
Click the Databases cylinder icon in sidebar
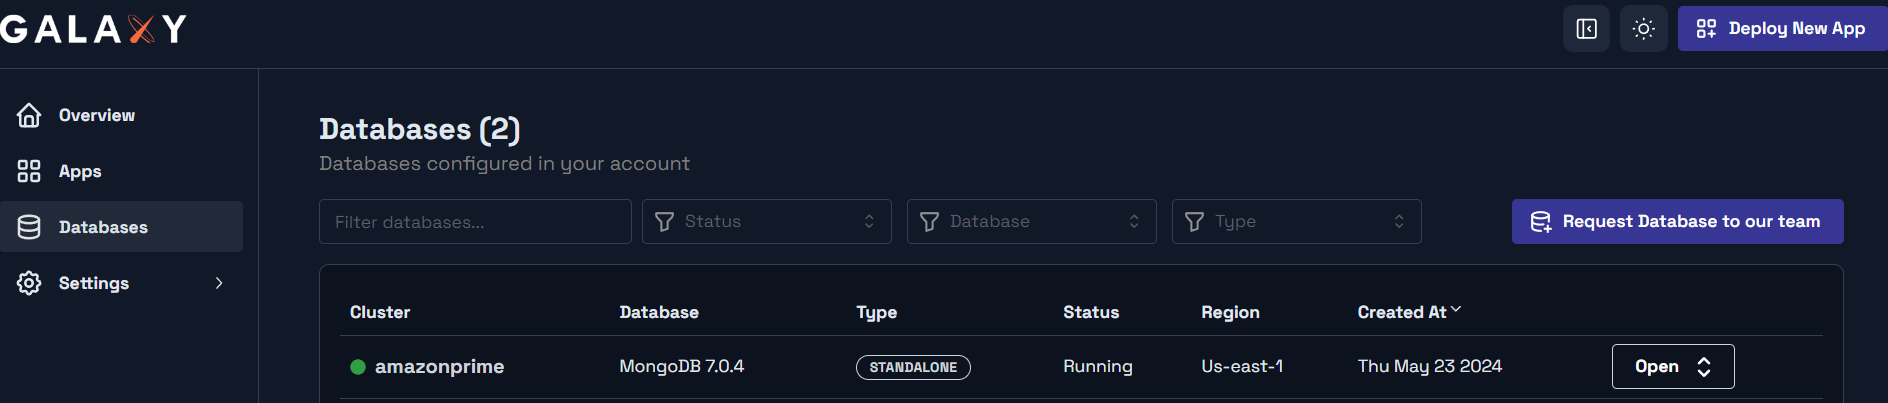(29, 227)
